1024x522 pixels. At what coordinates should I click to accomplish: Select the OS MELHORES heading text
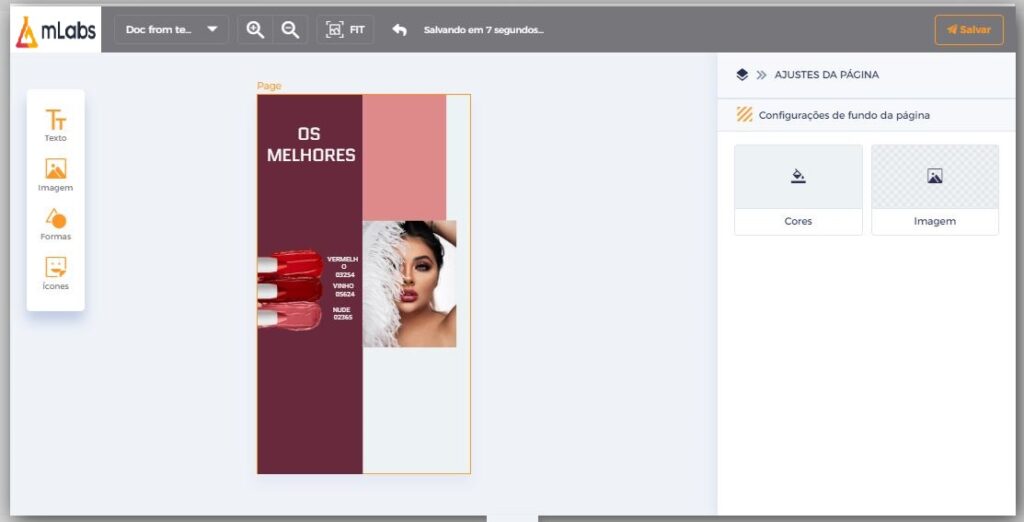coord(311,144)
